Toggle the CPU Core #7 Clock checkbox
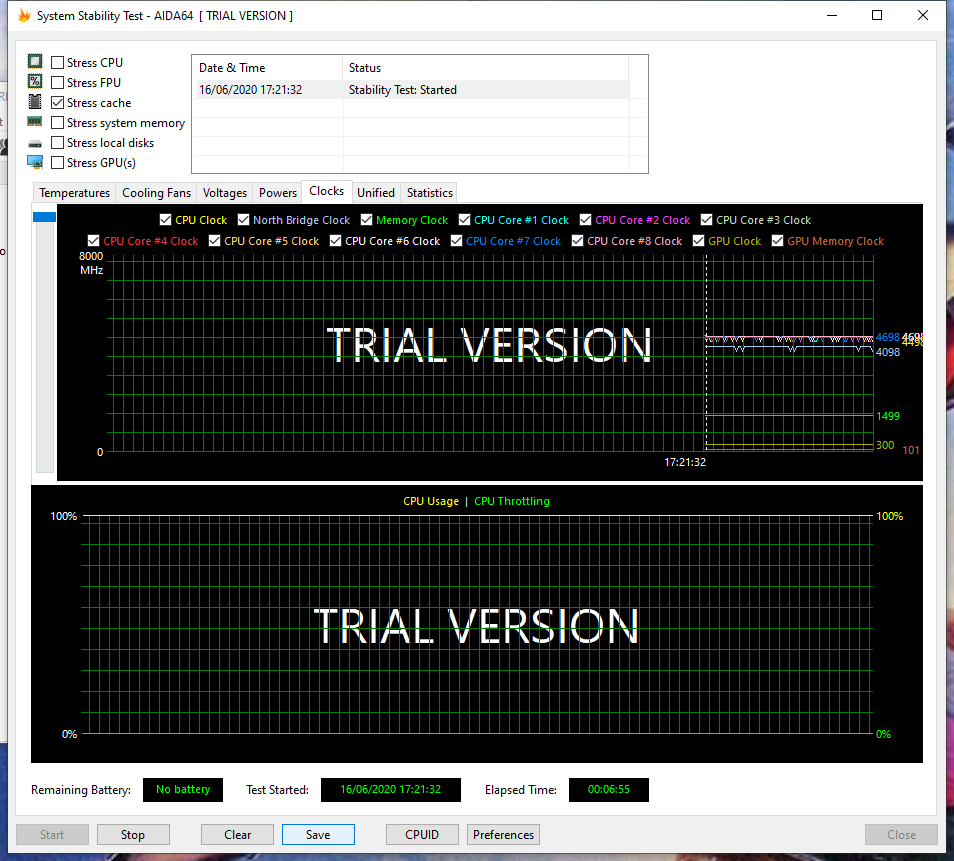Viewport: 954px width, 861px height. [457, 241]
